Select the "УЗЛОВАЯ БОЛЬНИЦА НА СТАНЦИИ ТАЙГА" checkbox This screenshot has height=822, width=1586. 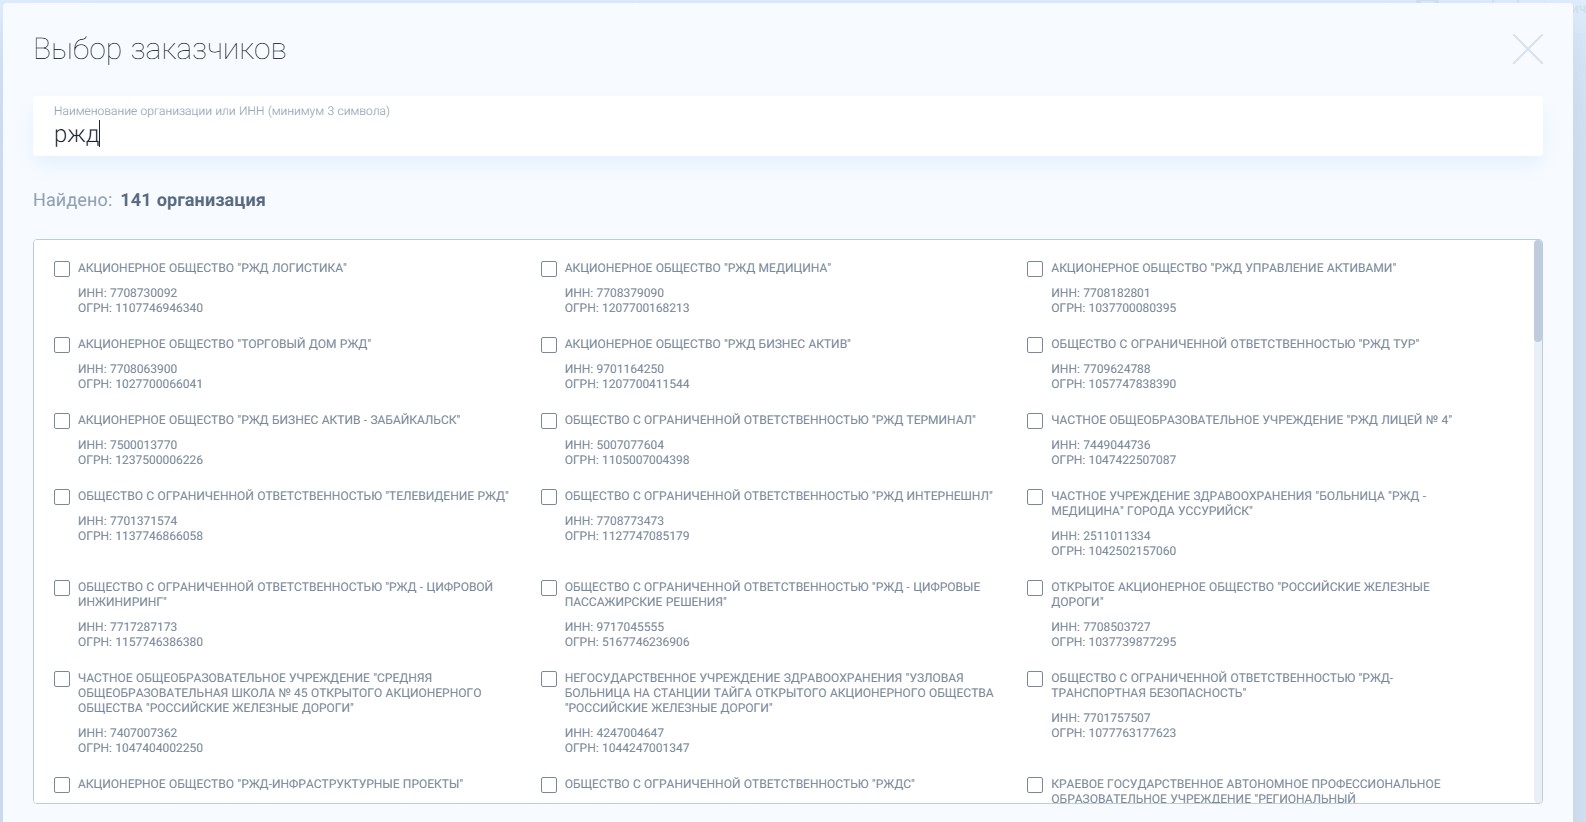(x=549, y=679)
